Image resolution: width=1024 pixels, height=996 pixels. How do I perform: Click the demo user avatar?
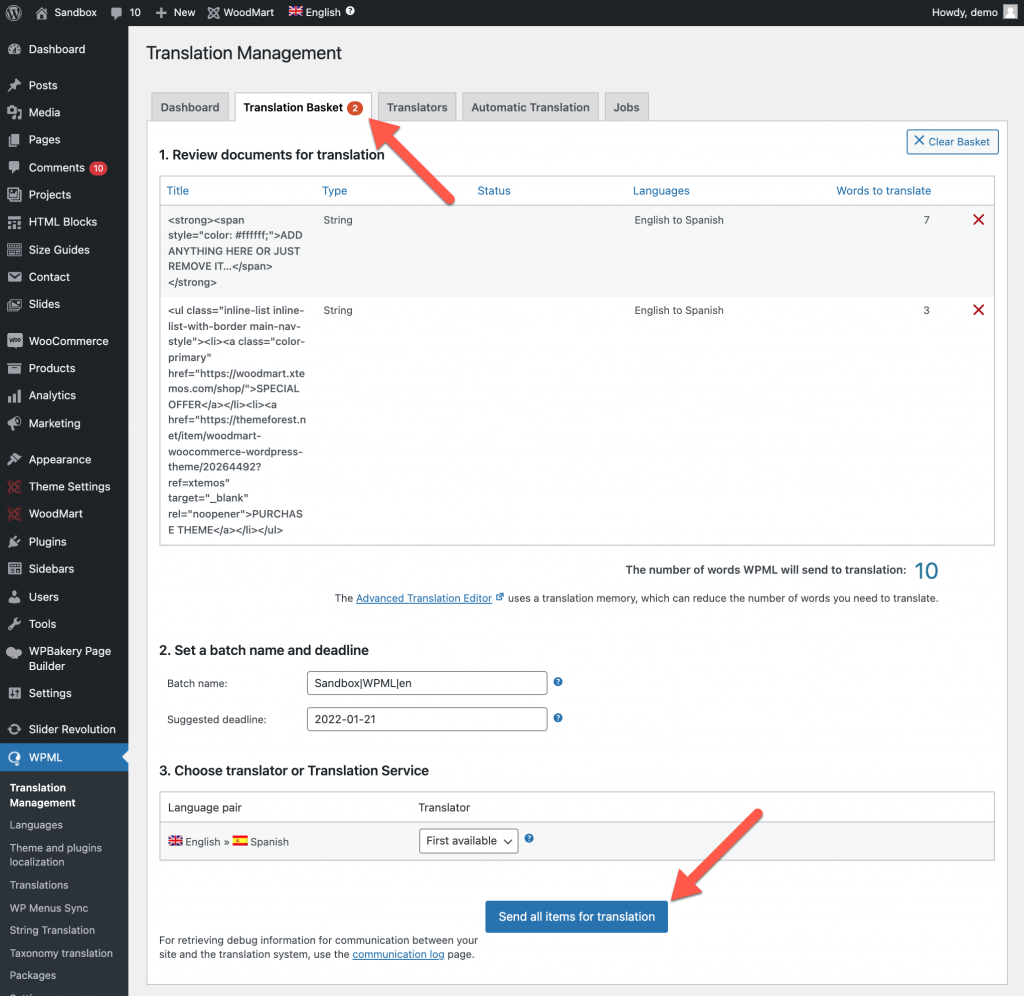point(1010,12)
